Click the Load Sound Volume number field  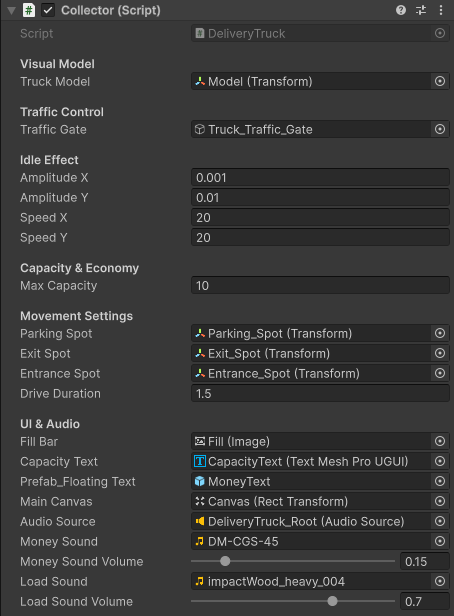pyautogui.click(x=425, y=601)
